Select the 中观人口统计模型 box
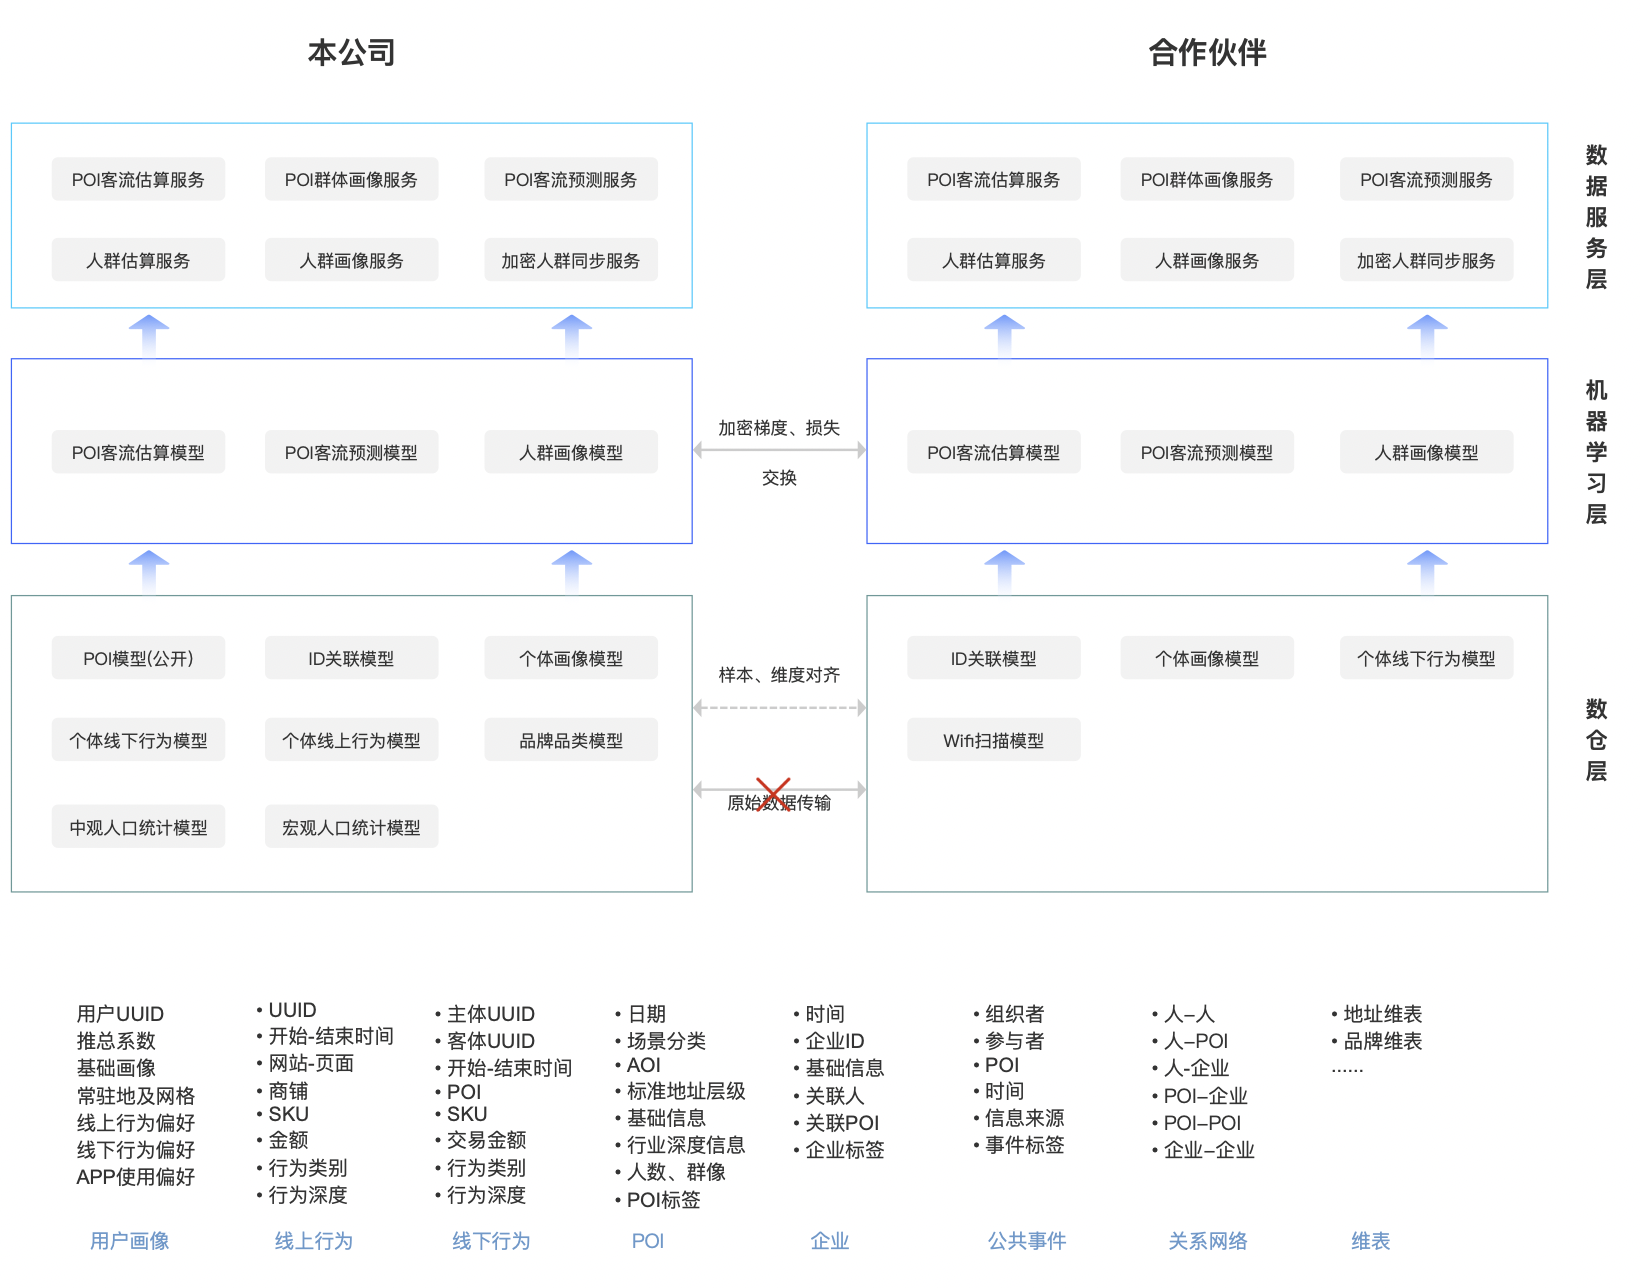Viewport: 1640px width, 1288px height. coord(138,827)
